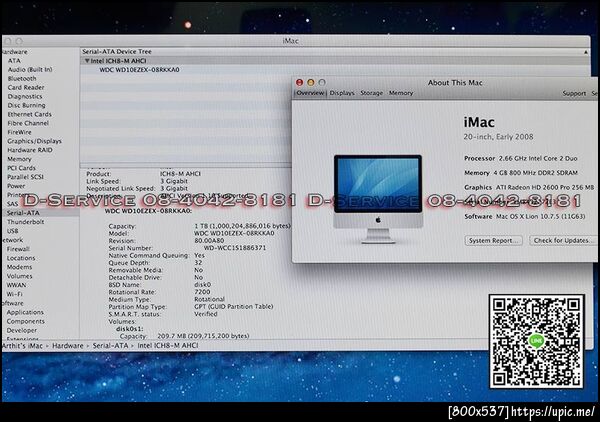This screenshot has height=422, width=600.
Task: Zoom the About This Mac window
Action: point(322,82)
